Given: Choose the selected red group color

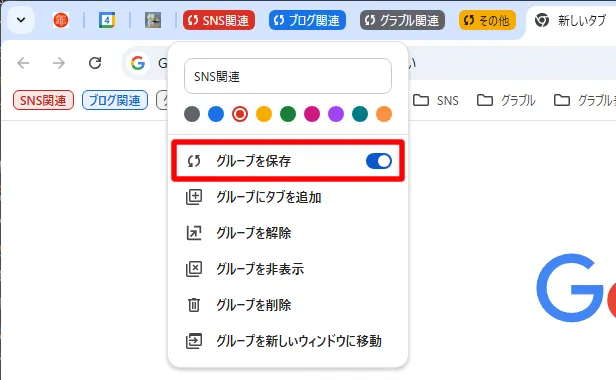Looking at the screenshot, I should pos(240,114).
